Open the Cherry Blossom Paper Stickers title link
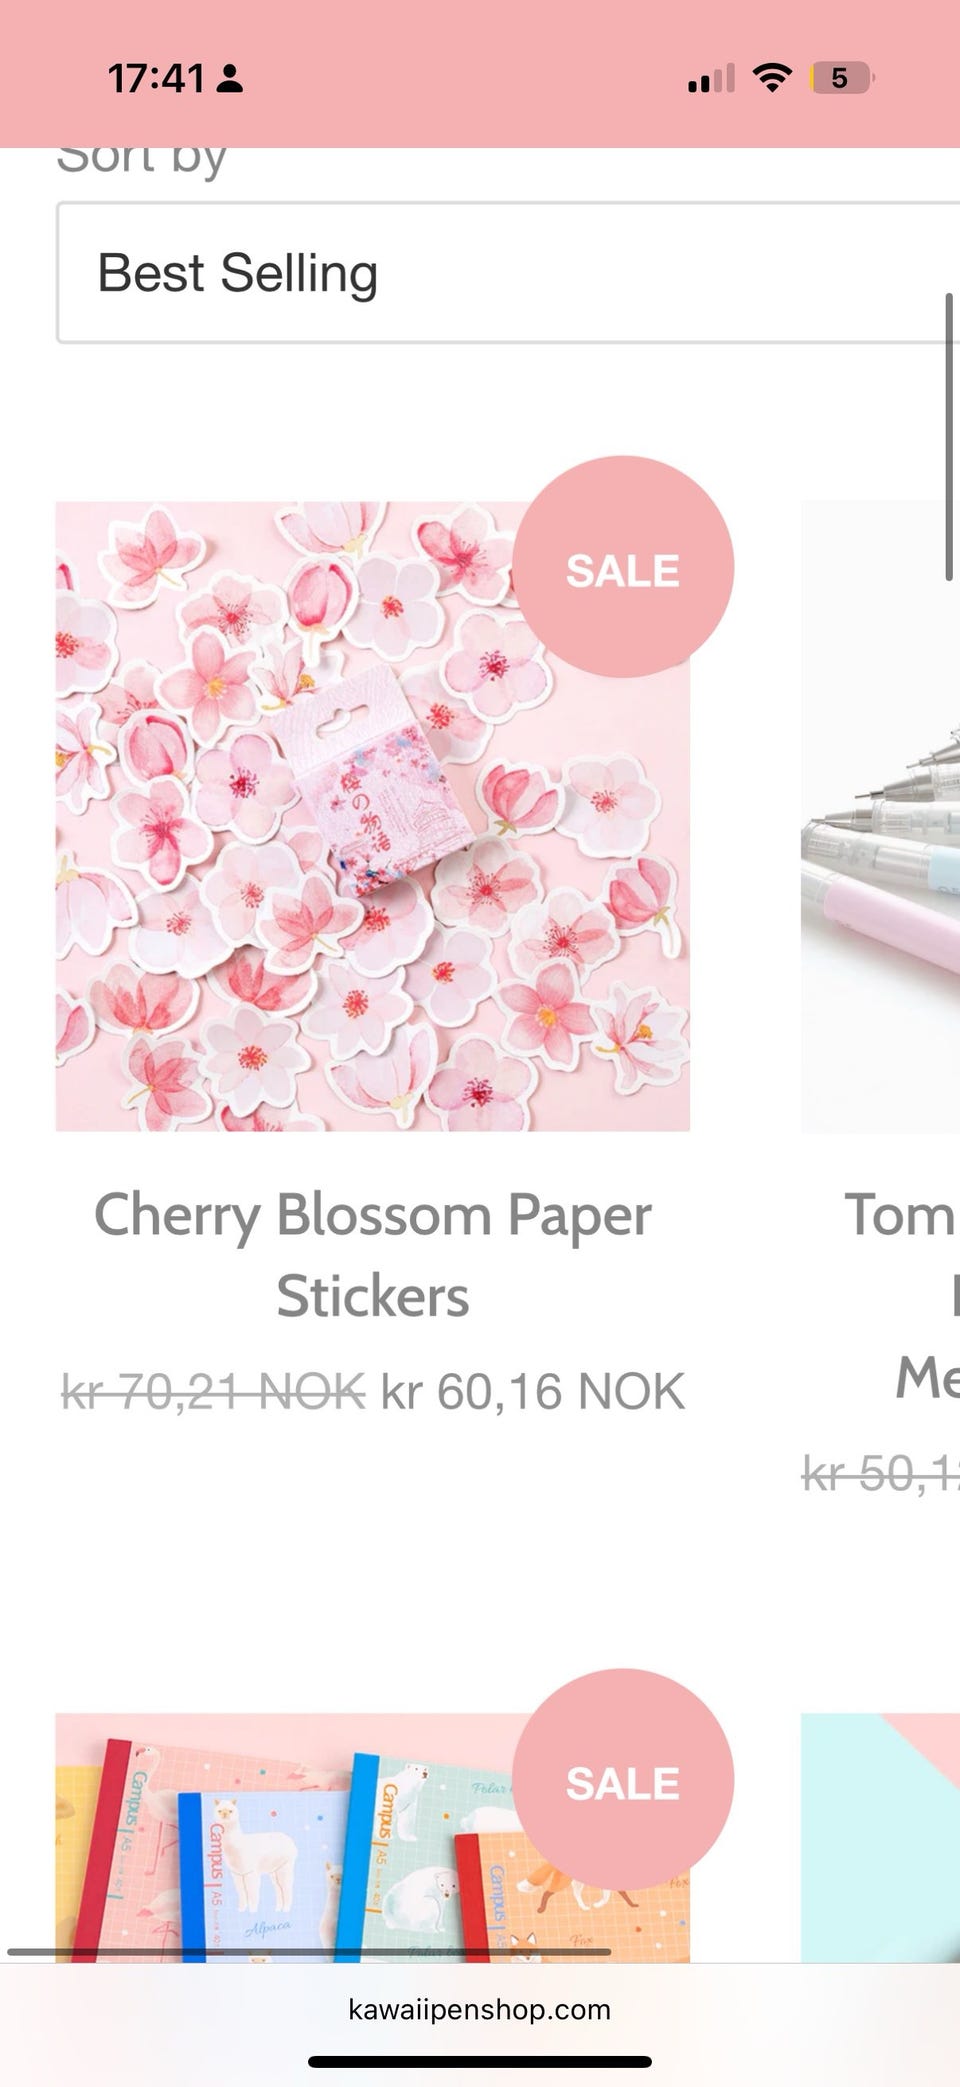 372,1255
